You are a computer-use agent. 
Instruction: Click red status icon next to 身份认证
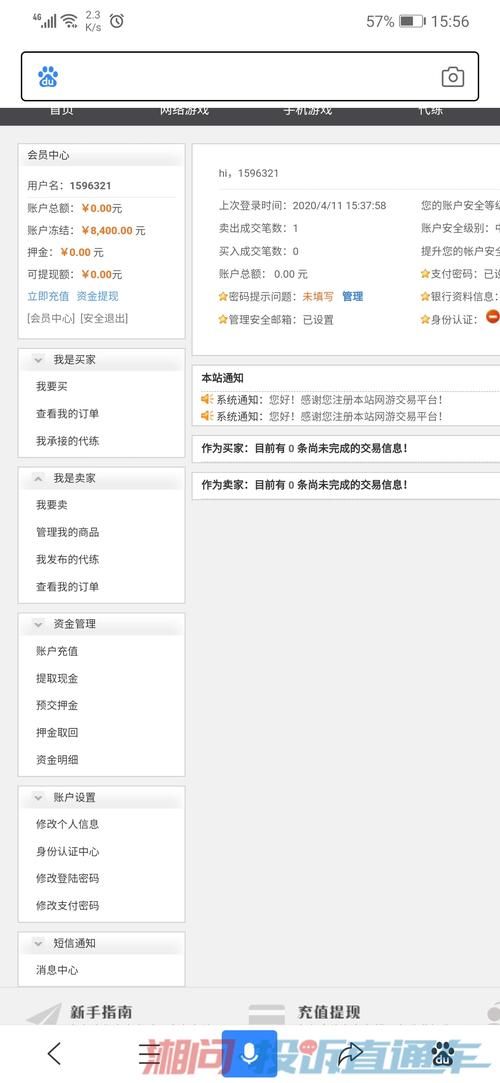pyautogui.click(x=492, y=317)
